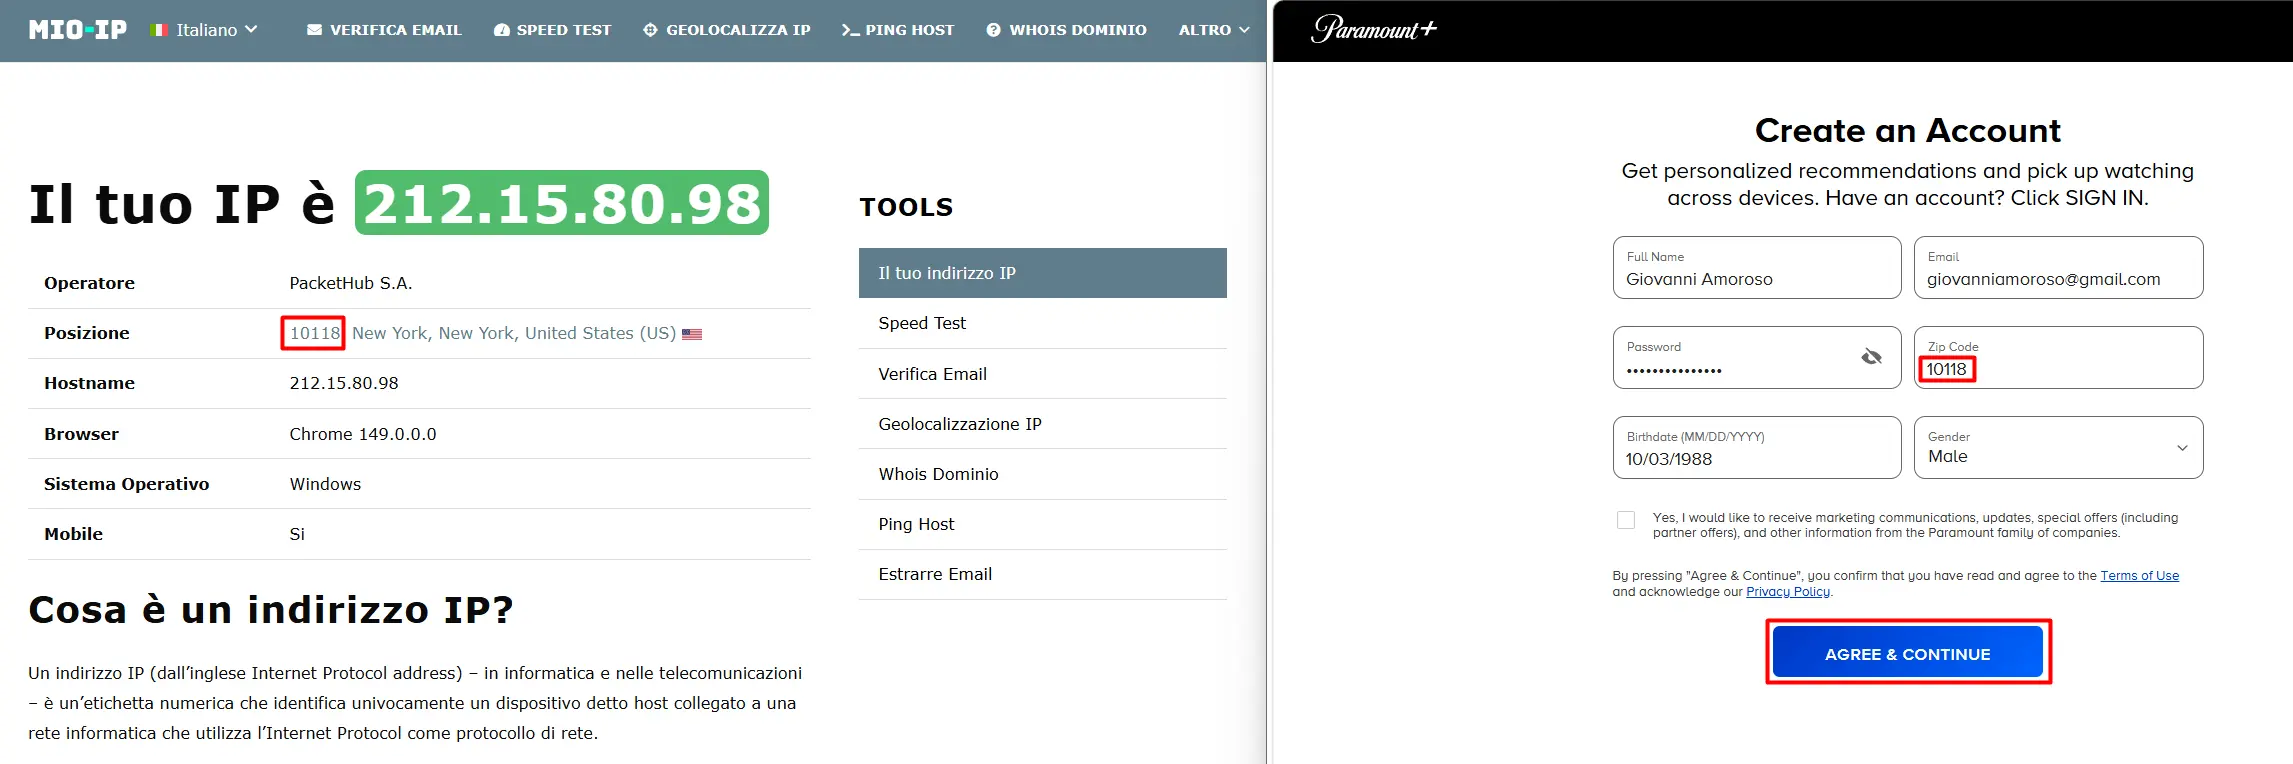Click the Create an Account heading

click(1908, 130)
